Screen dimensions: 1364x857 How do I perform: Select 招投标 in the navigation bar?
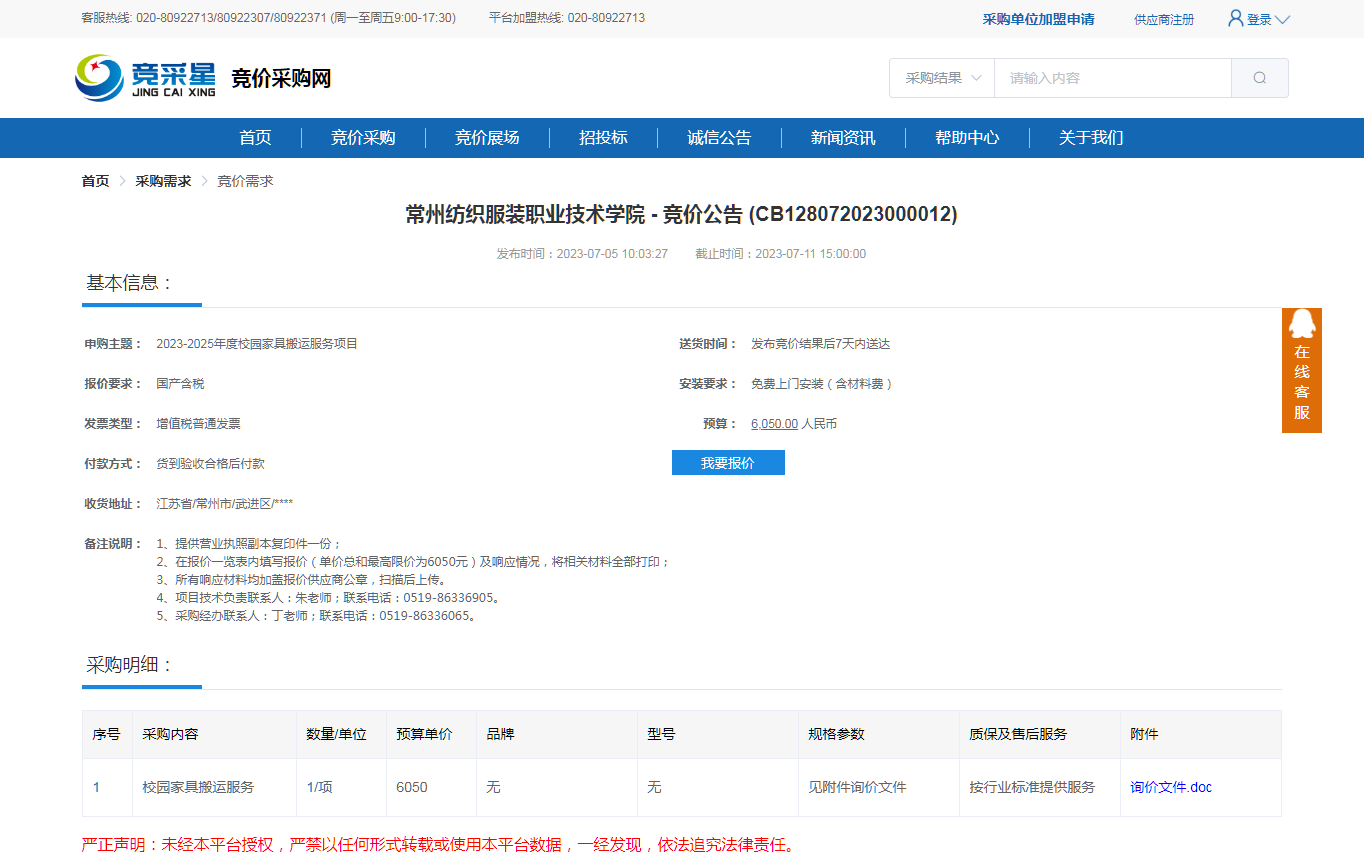pos(603,138)
